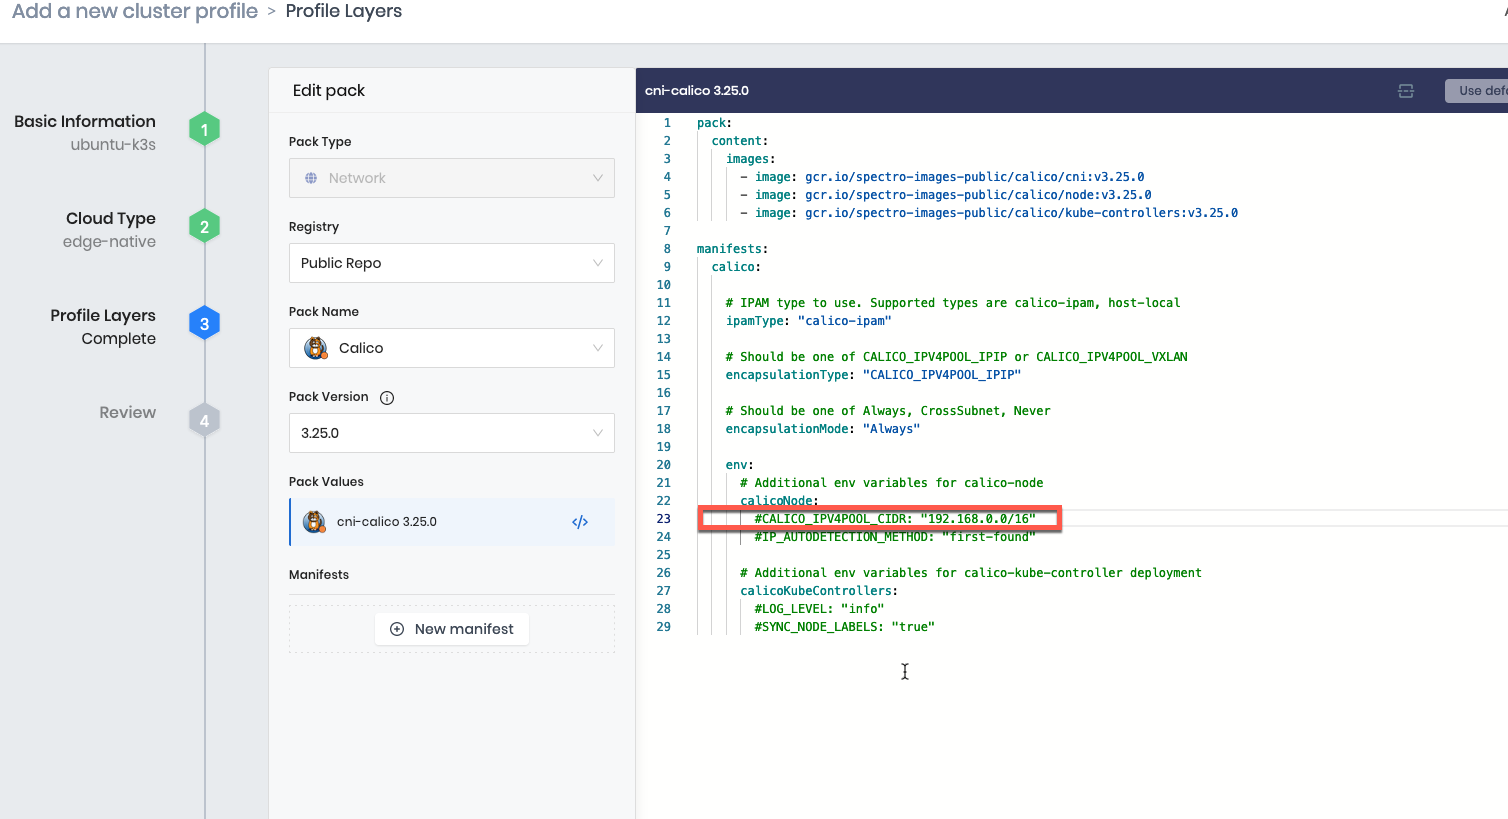Click the Review step label
Image resolution: width=1508 pixels, height=819 pixels.
[127, 412]
